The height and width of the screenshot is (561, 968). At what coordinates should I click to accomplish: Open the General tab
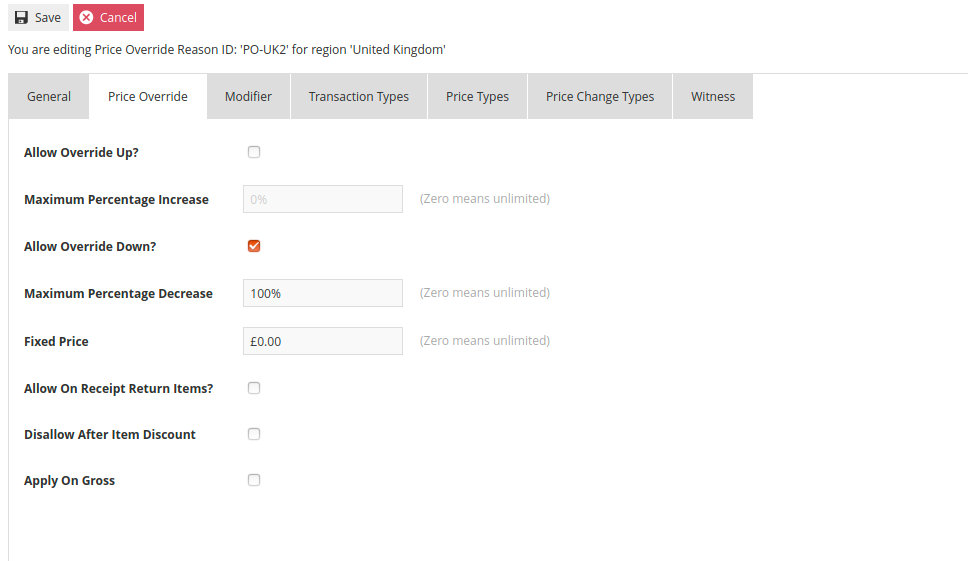pos(49,96)
